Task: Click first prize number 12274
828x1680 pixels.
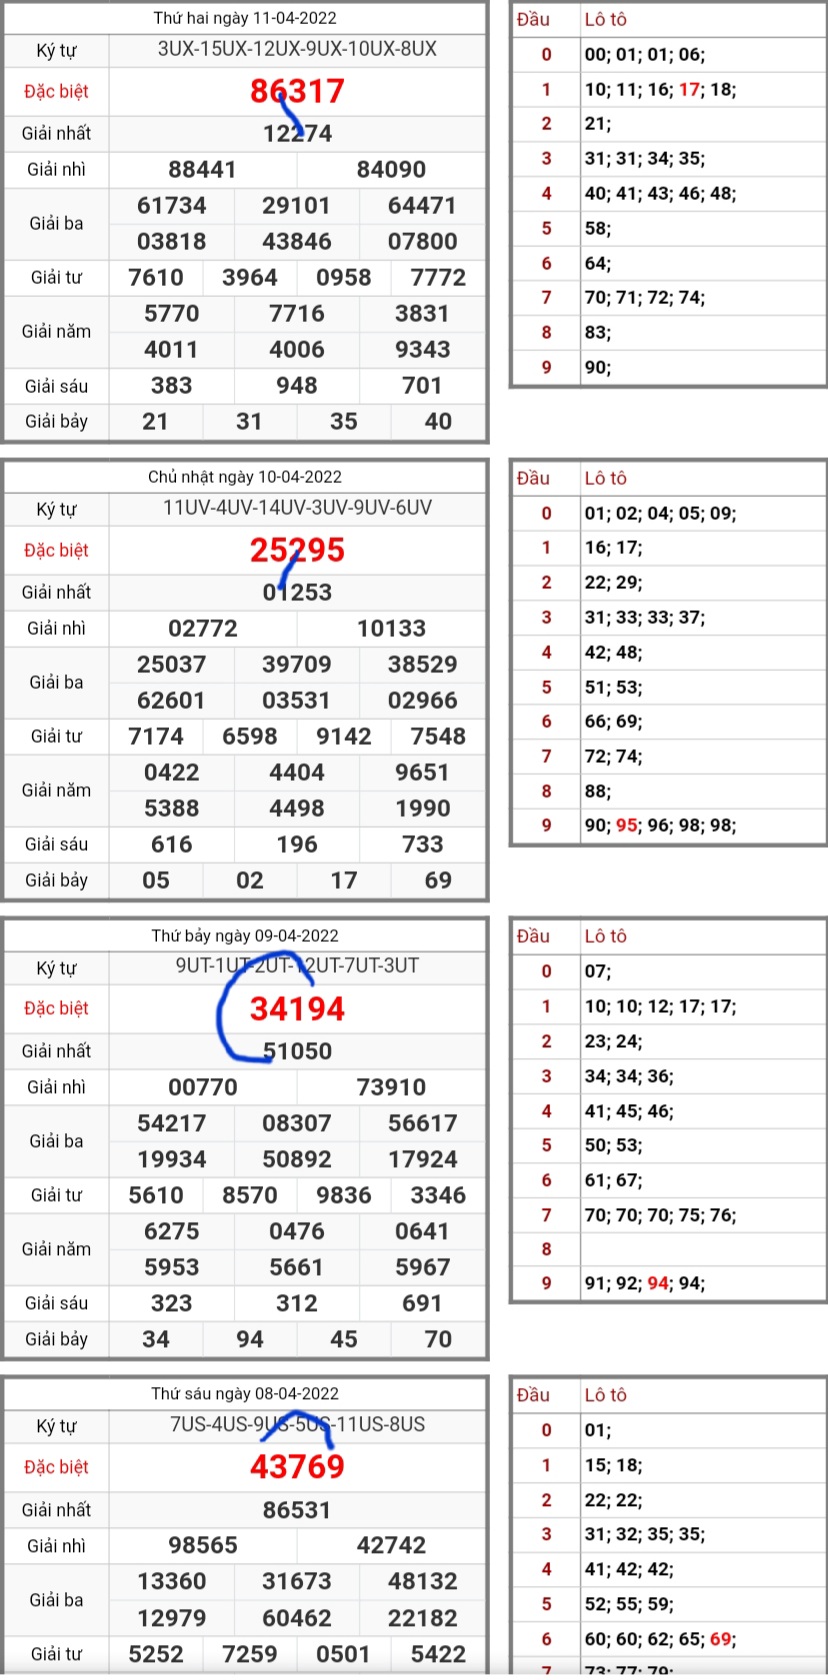Action: pyautogui.click(x=297, y=133)
